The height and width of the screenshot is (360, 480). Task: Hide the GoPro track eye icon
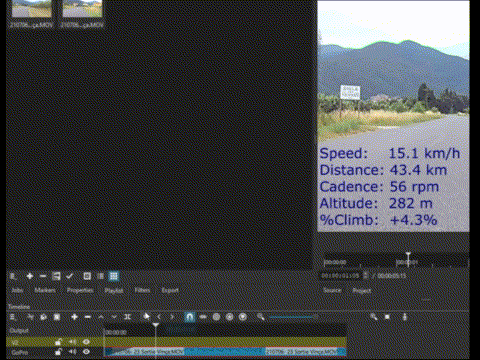[x=86, y=352]
